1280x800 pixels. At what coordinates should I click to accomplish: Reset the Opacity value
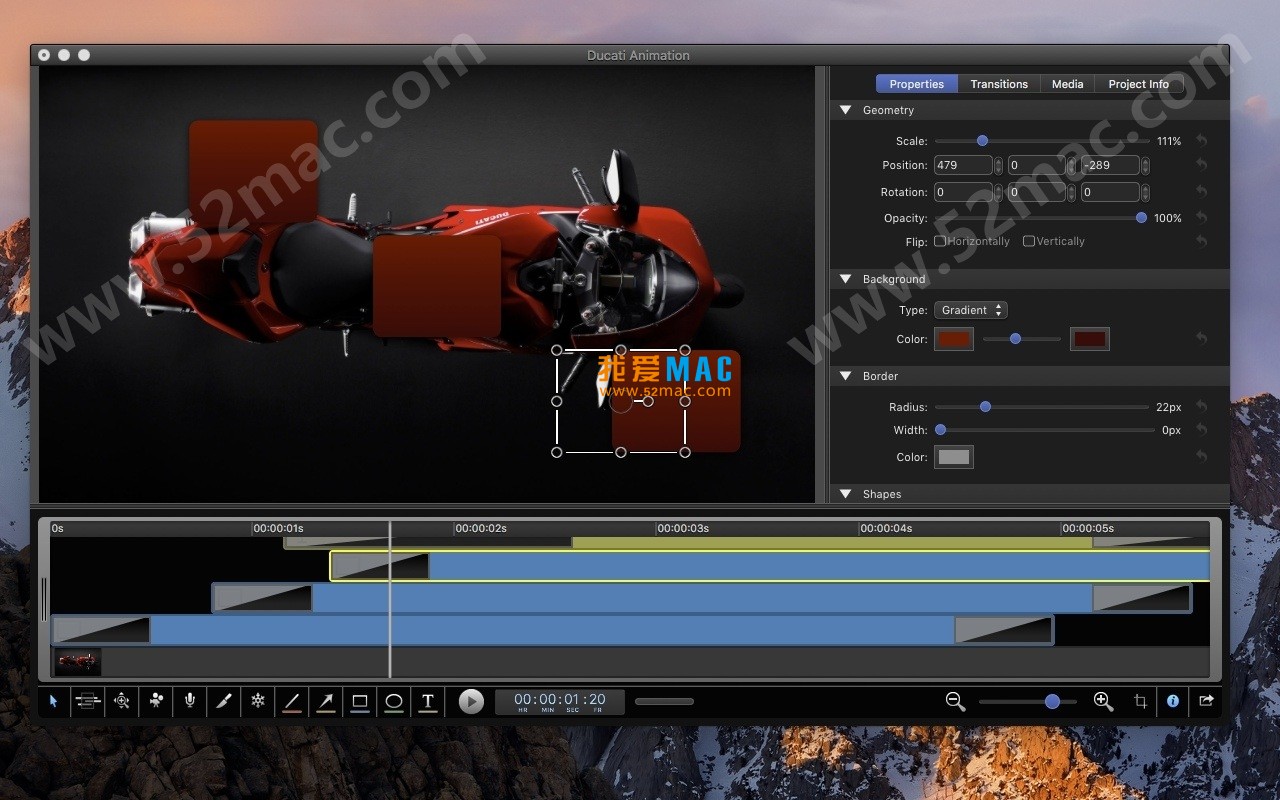click(1201, 218)
